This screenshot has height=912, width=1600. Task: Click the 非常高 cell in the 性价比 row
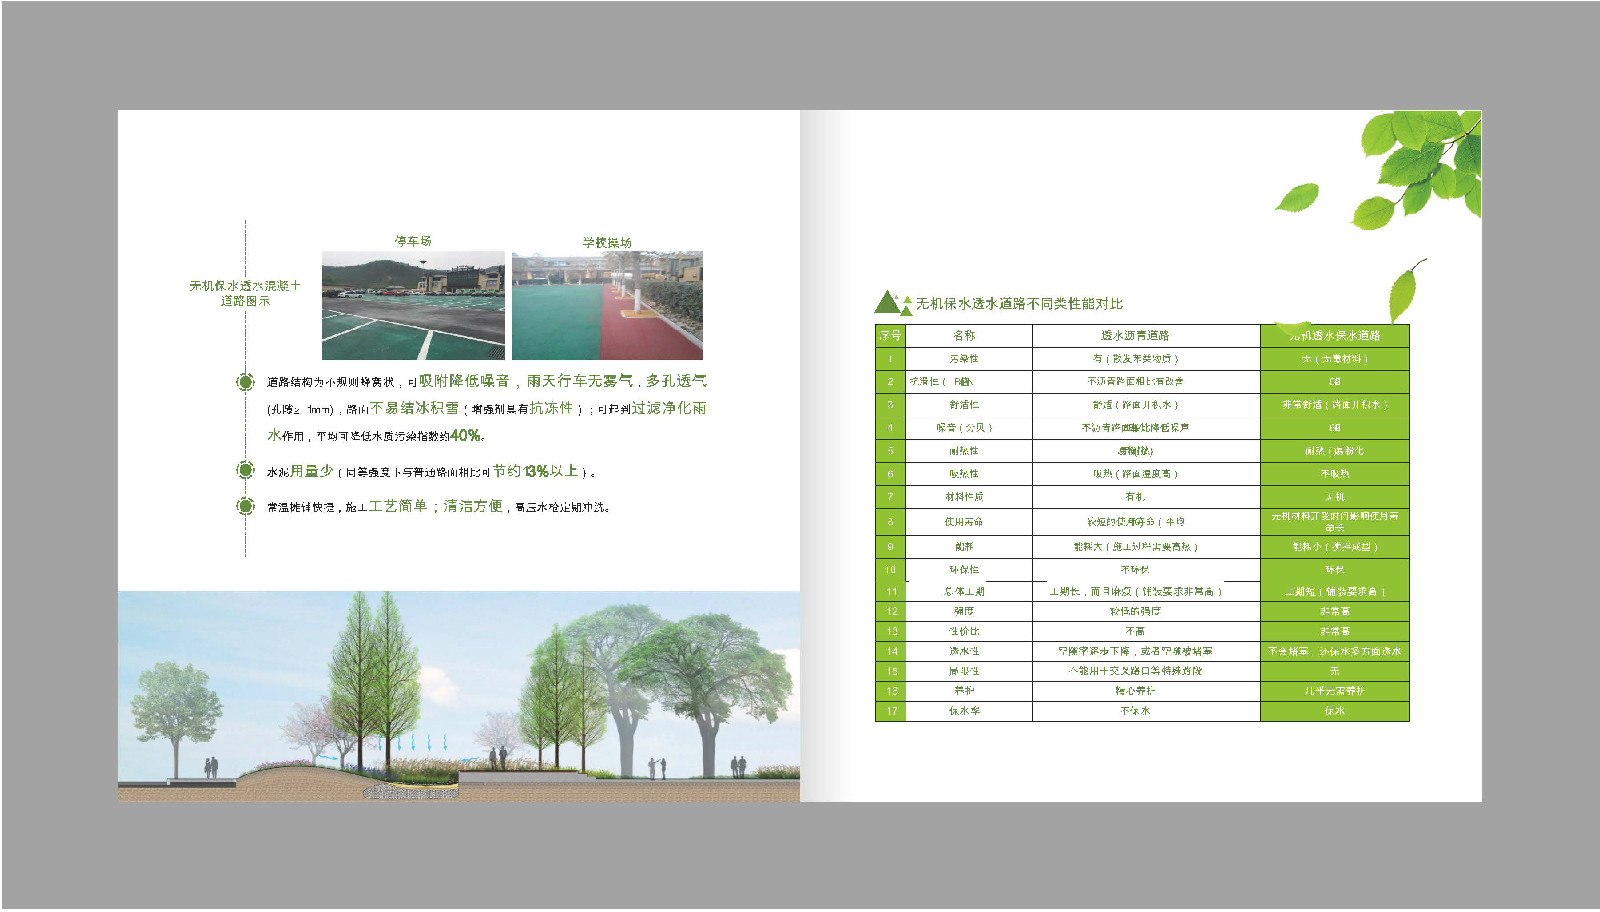click(x=1334, y=631)
